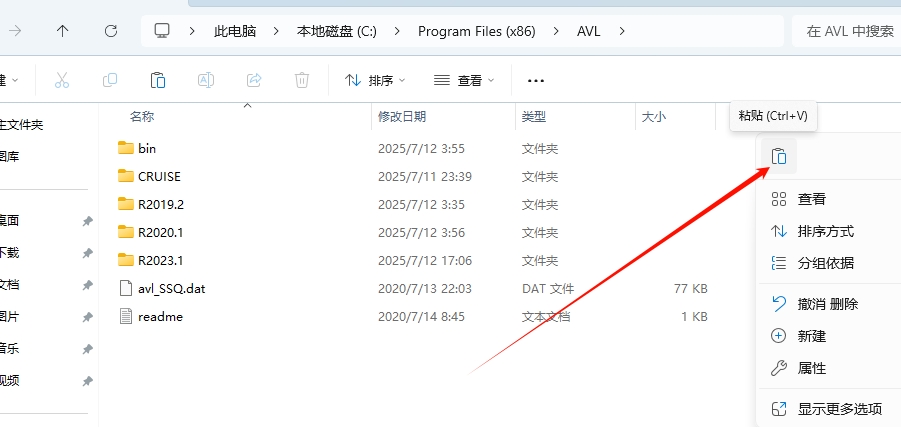Select 分组依据 in the context menu
This screenshot has height=427, width=901.
[830, 263]
